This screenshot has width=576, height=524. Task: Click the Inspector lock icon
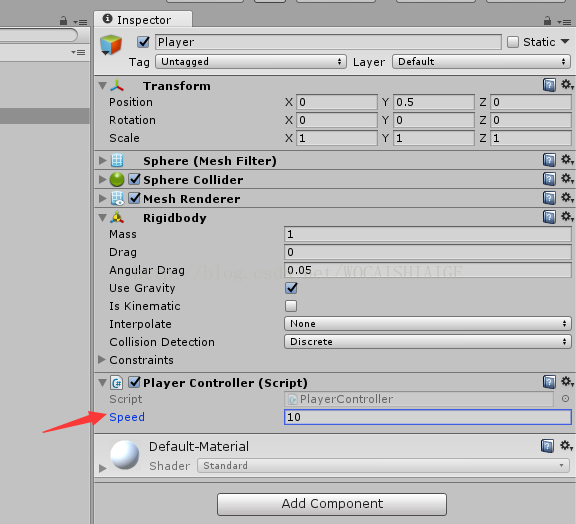tap(547, 21)
